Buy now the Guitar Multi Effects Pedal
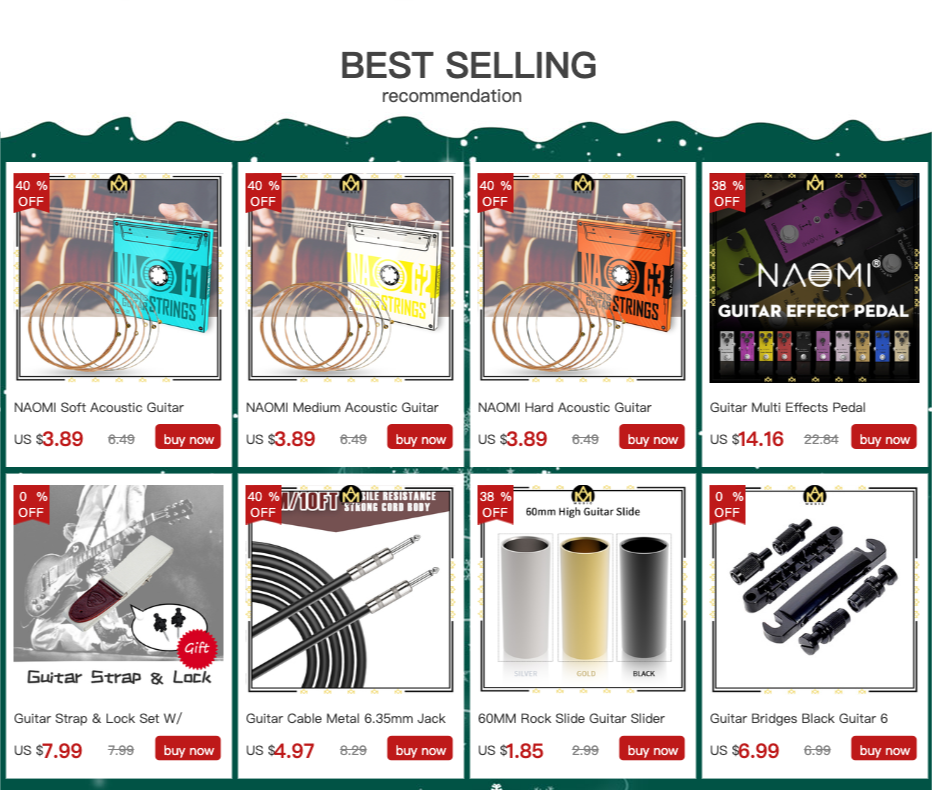The image size is (932, 790). point(884,439)
